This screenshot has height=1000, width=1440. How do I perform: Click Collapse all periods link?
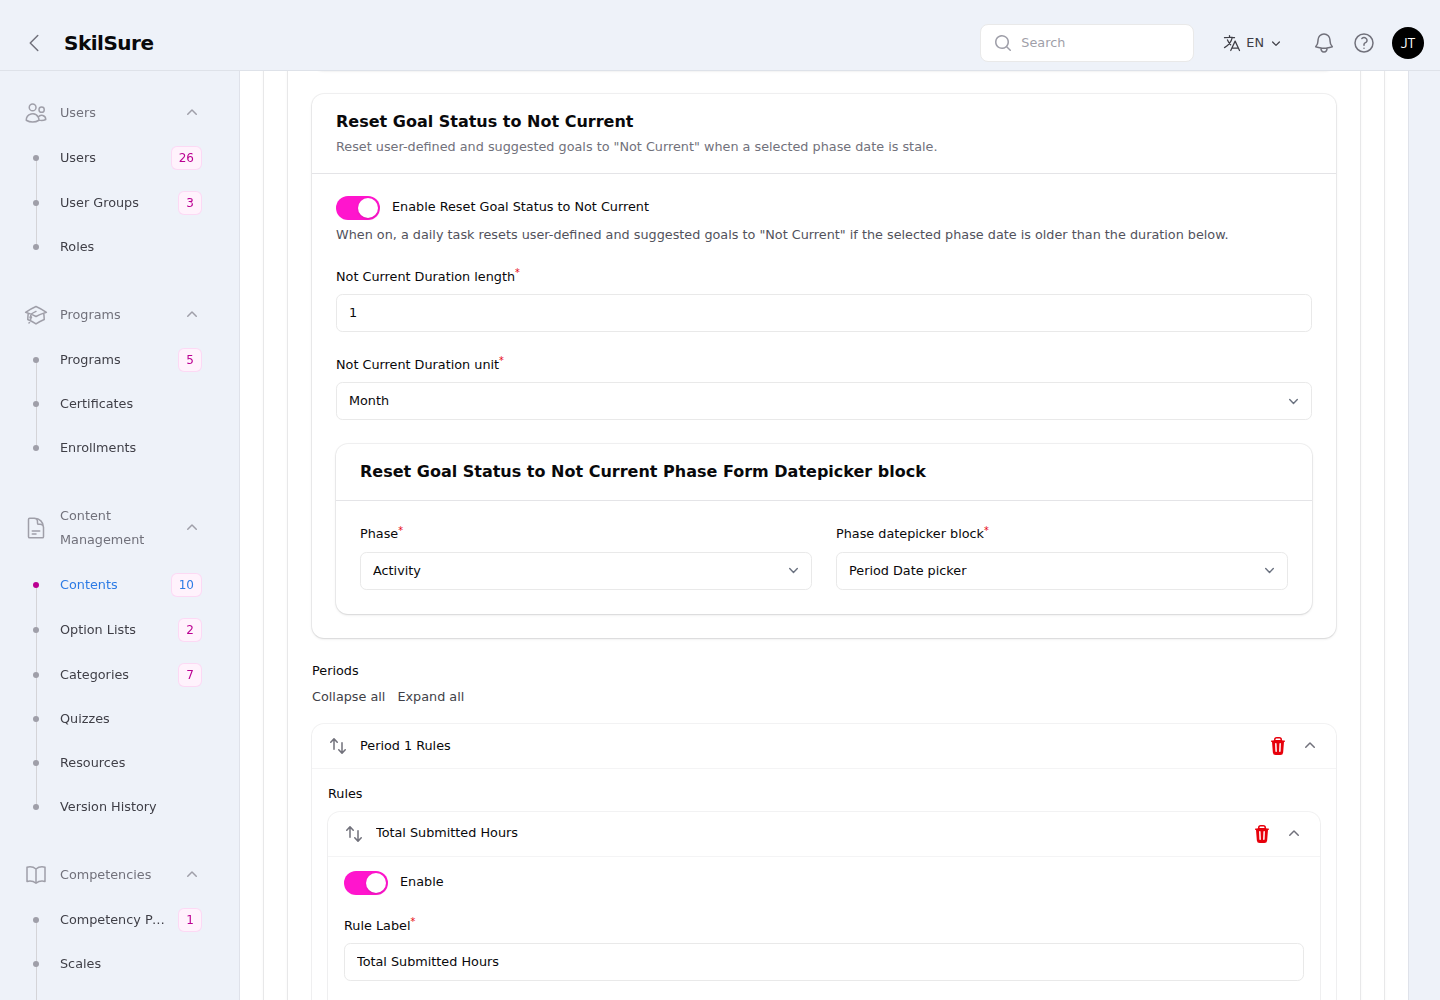click(348, 697)
